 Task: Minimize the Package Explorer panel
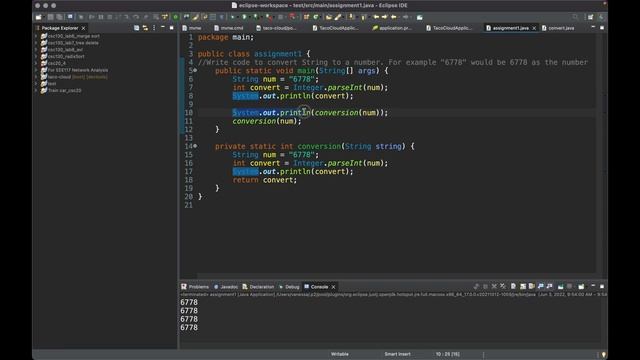click(x=163, y=27)
